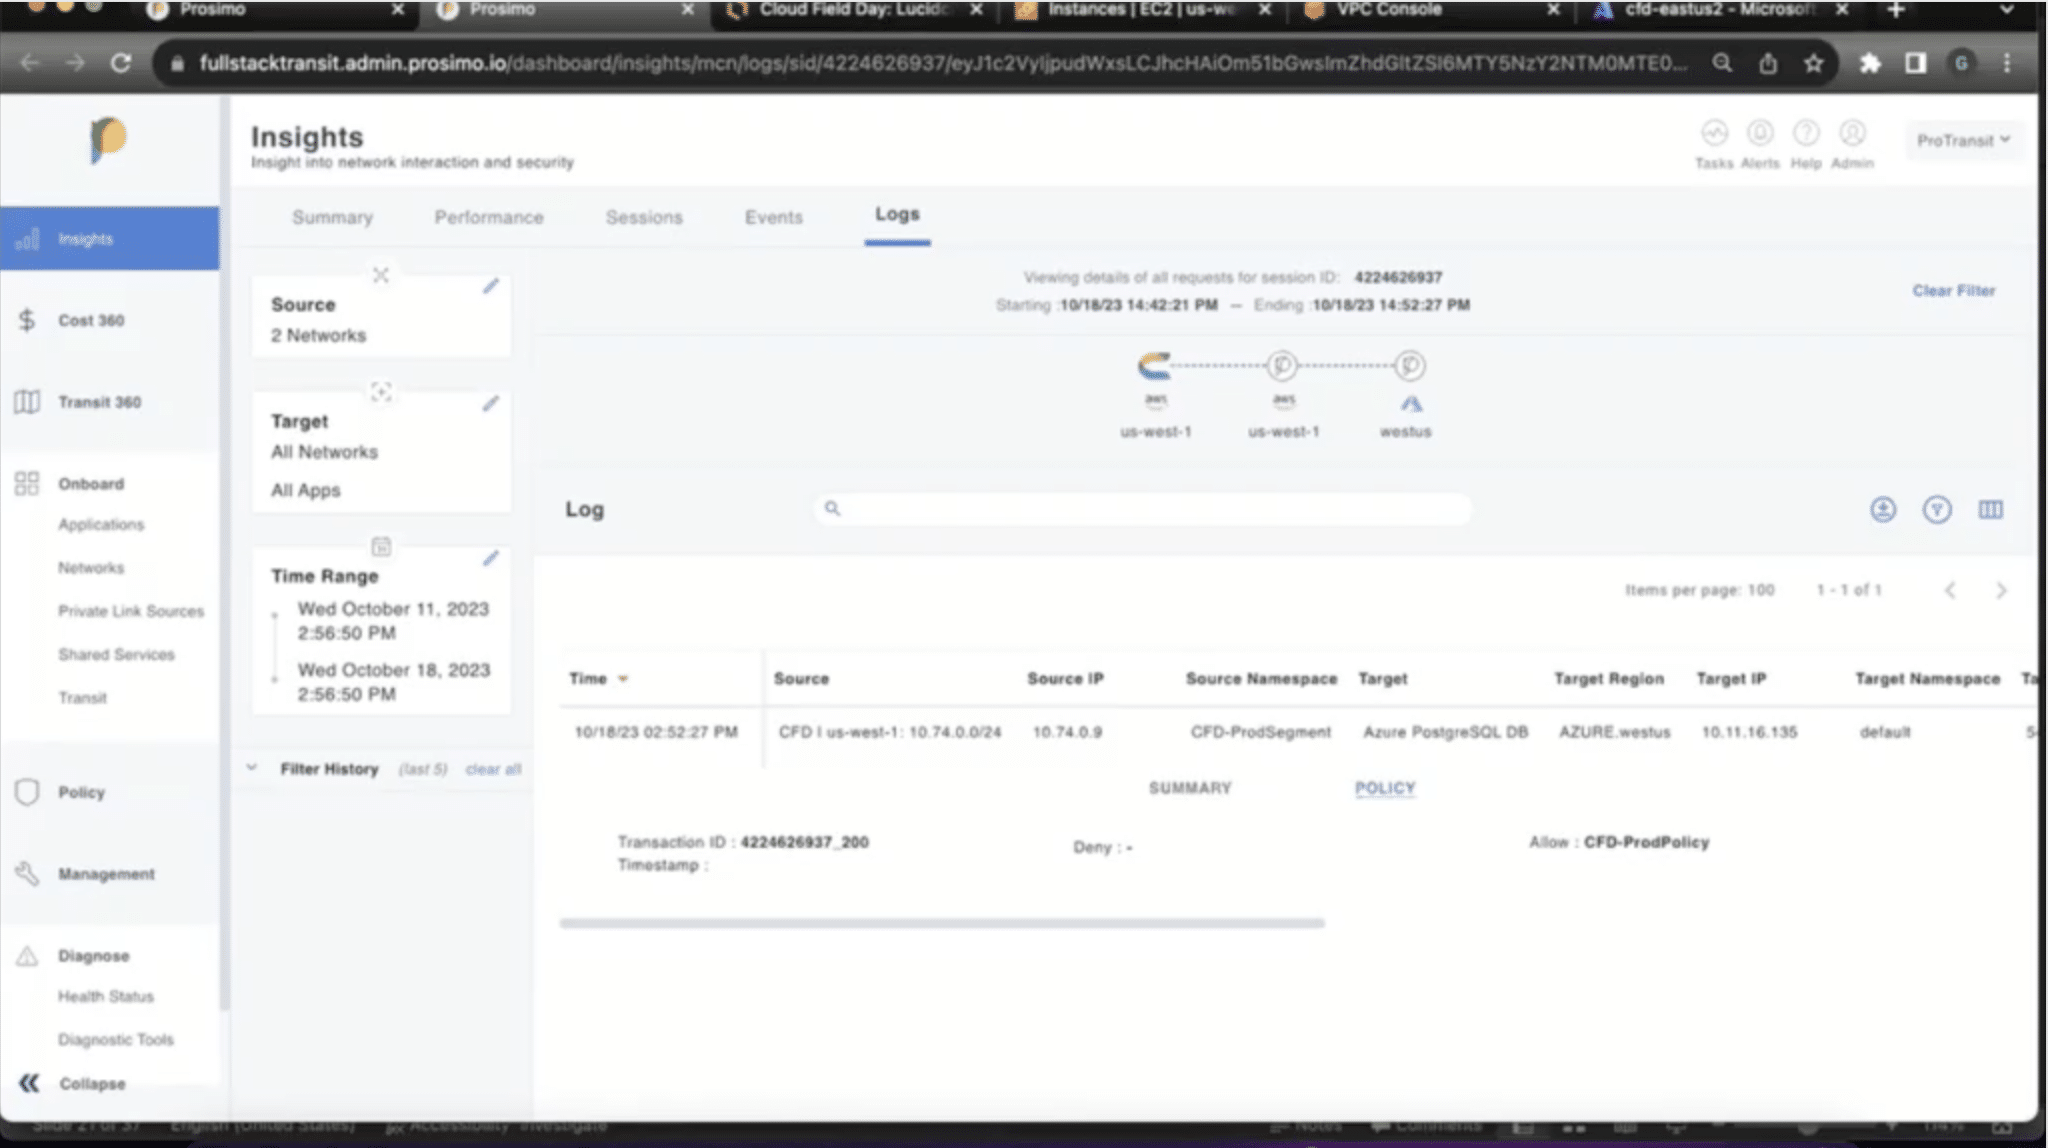Switch to the Sessions tab

(x=643, y=217)
